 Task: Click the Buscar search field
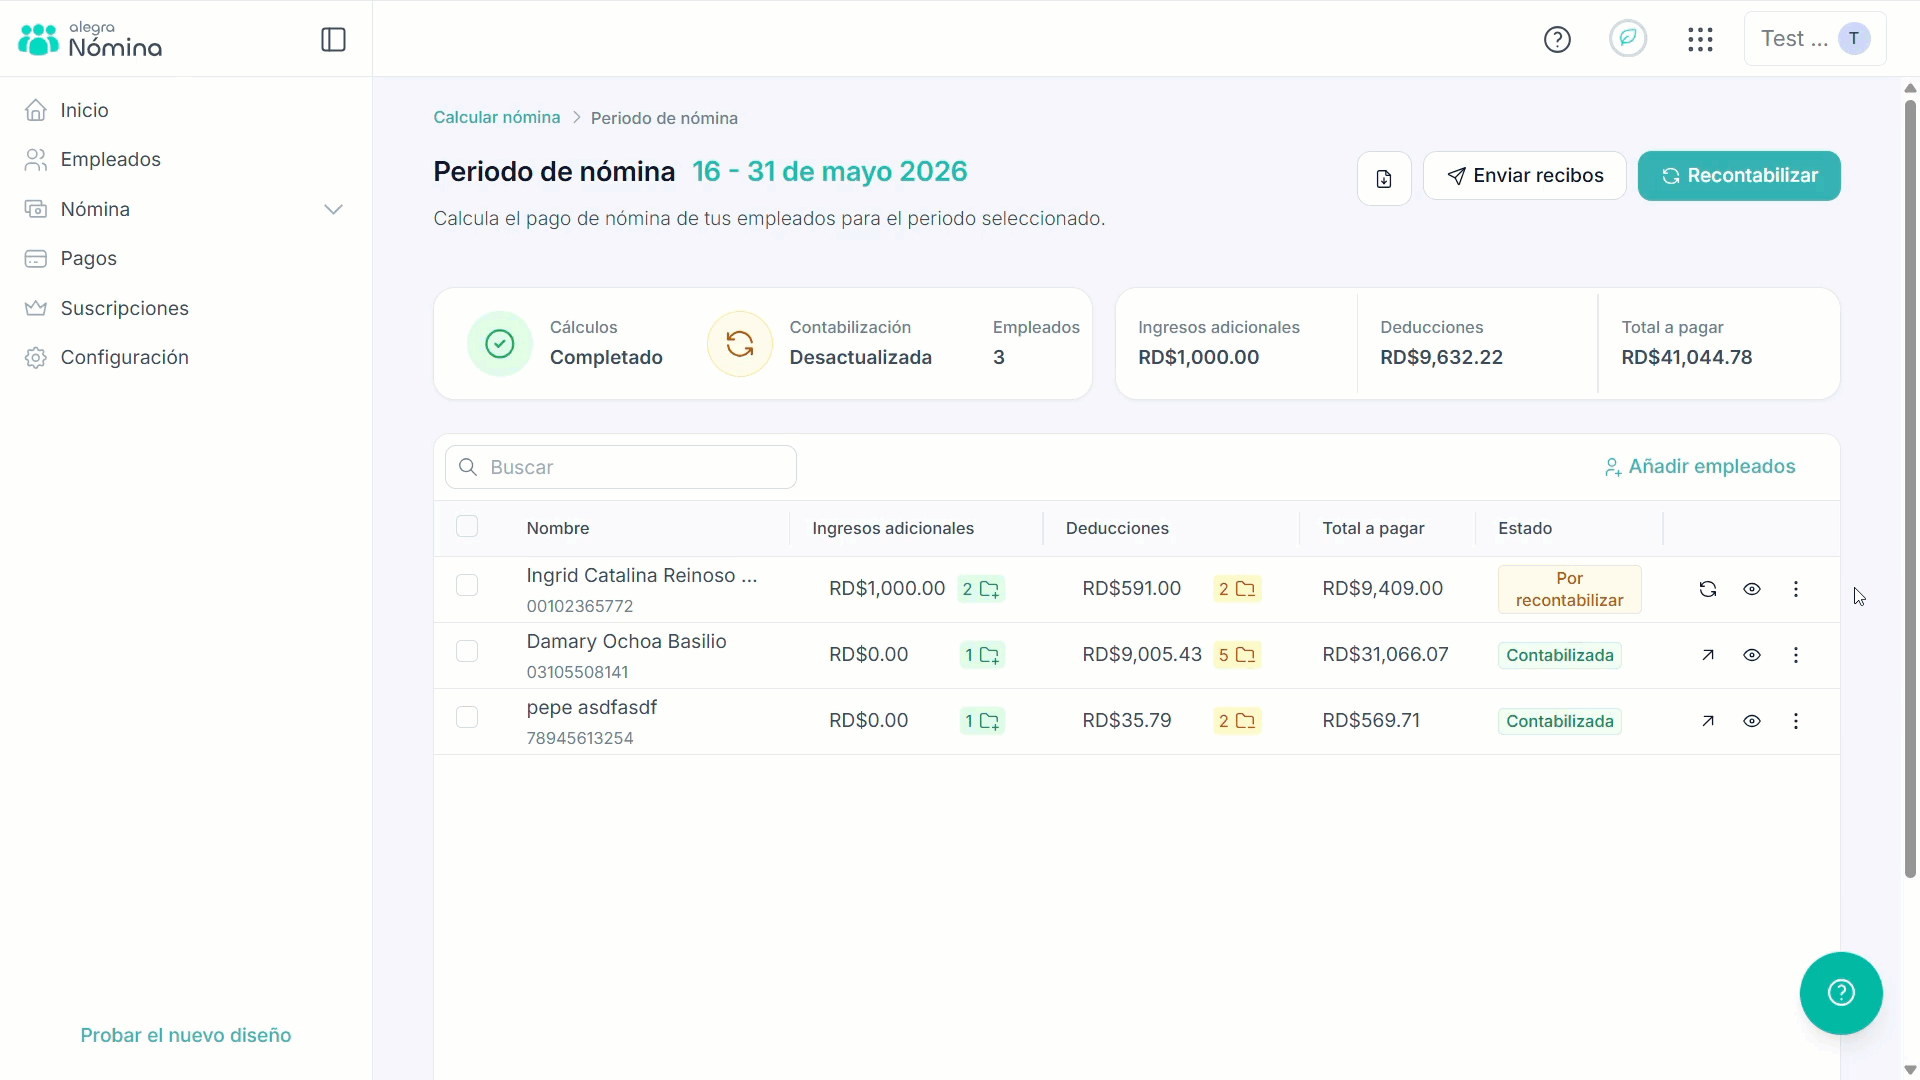click(x=621, y=467)
